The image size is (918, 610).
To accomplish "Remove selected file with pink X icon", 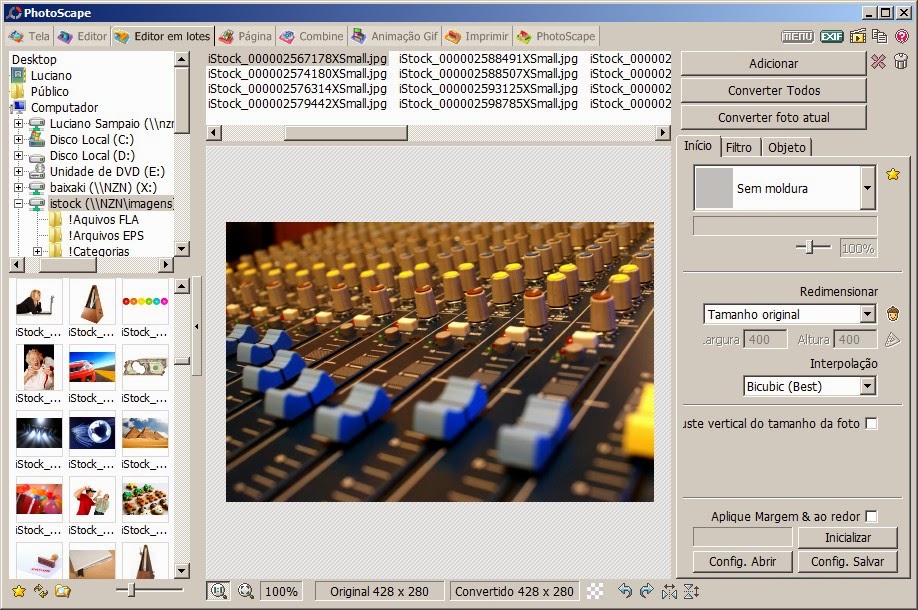I will [878, 61].
